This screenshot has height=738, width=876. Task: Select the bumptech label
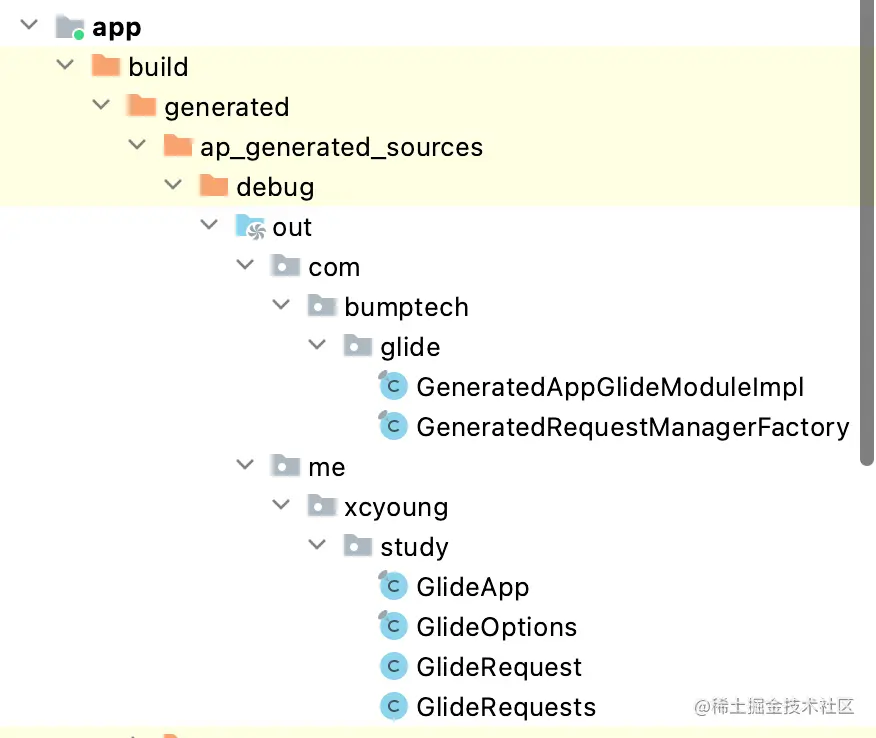coord(407,308)
